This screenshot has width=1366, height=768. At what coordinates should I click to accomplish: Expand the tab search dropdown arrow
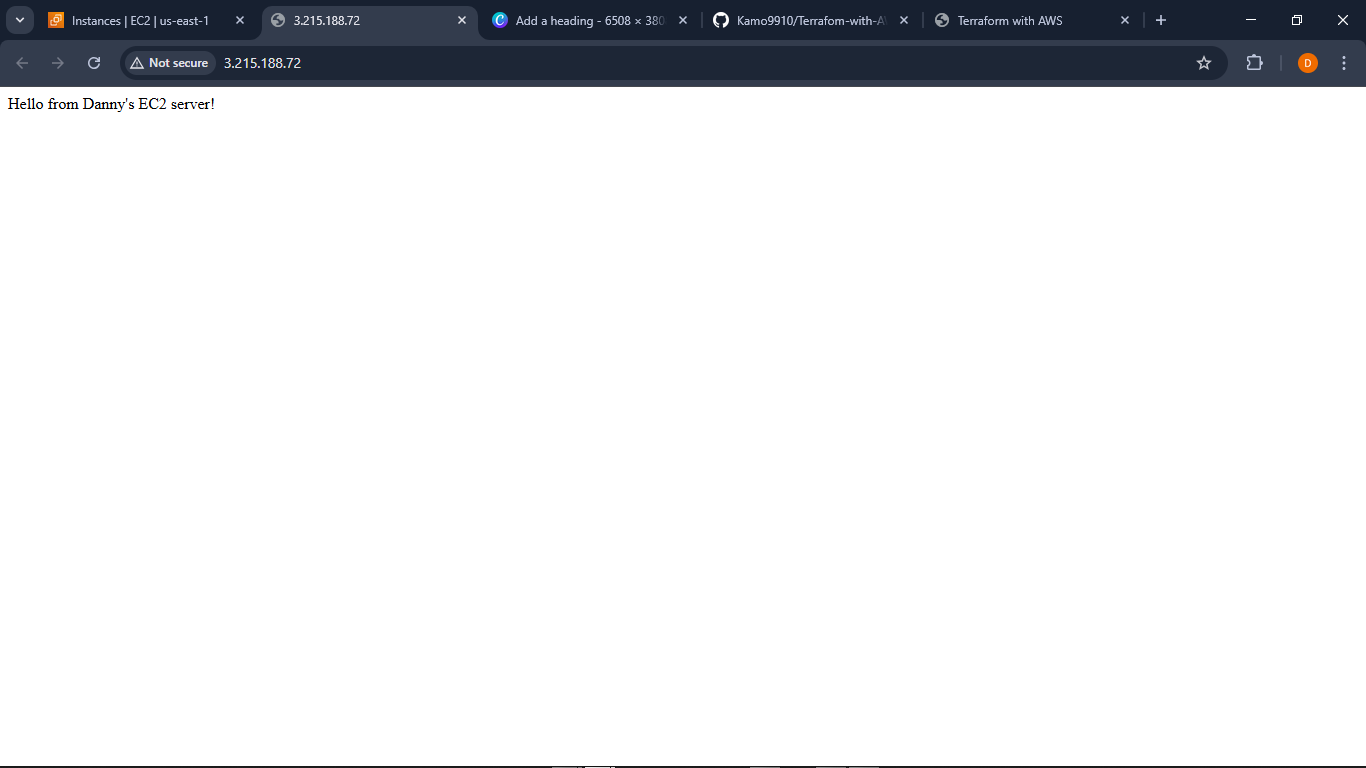[x=19, y=20]
